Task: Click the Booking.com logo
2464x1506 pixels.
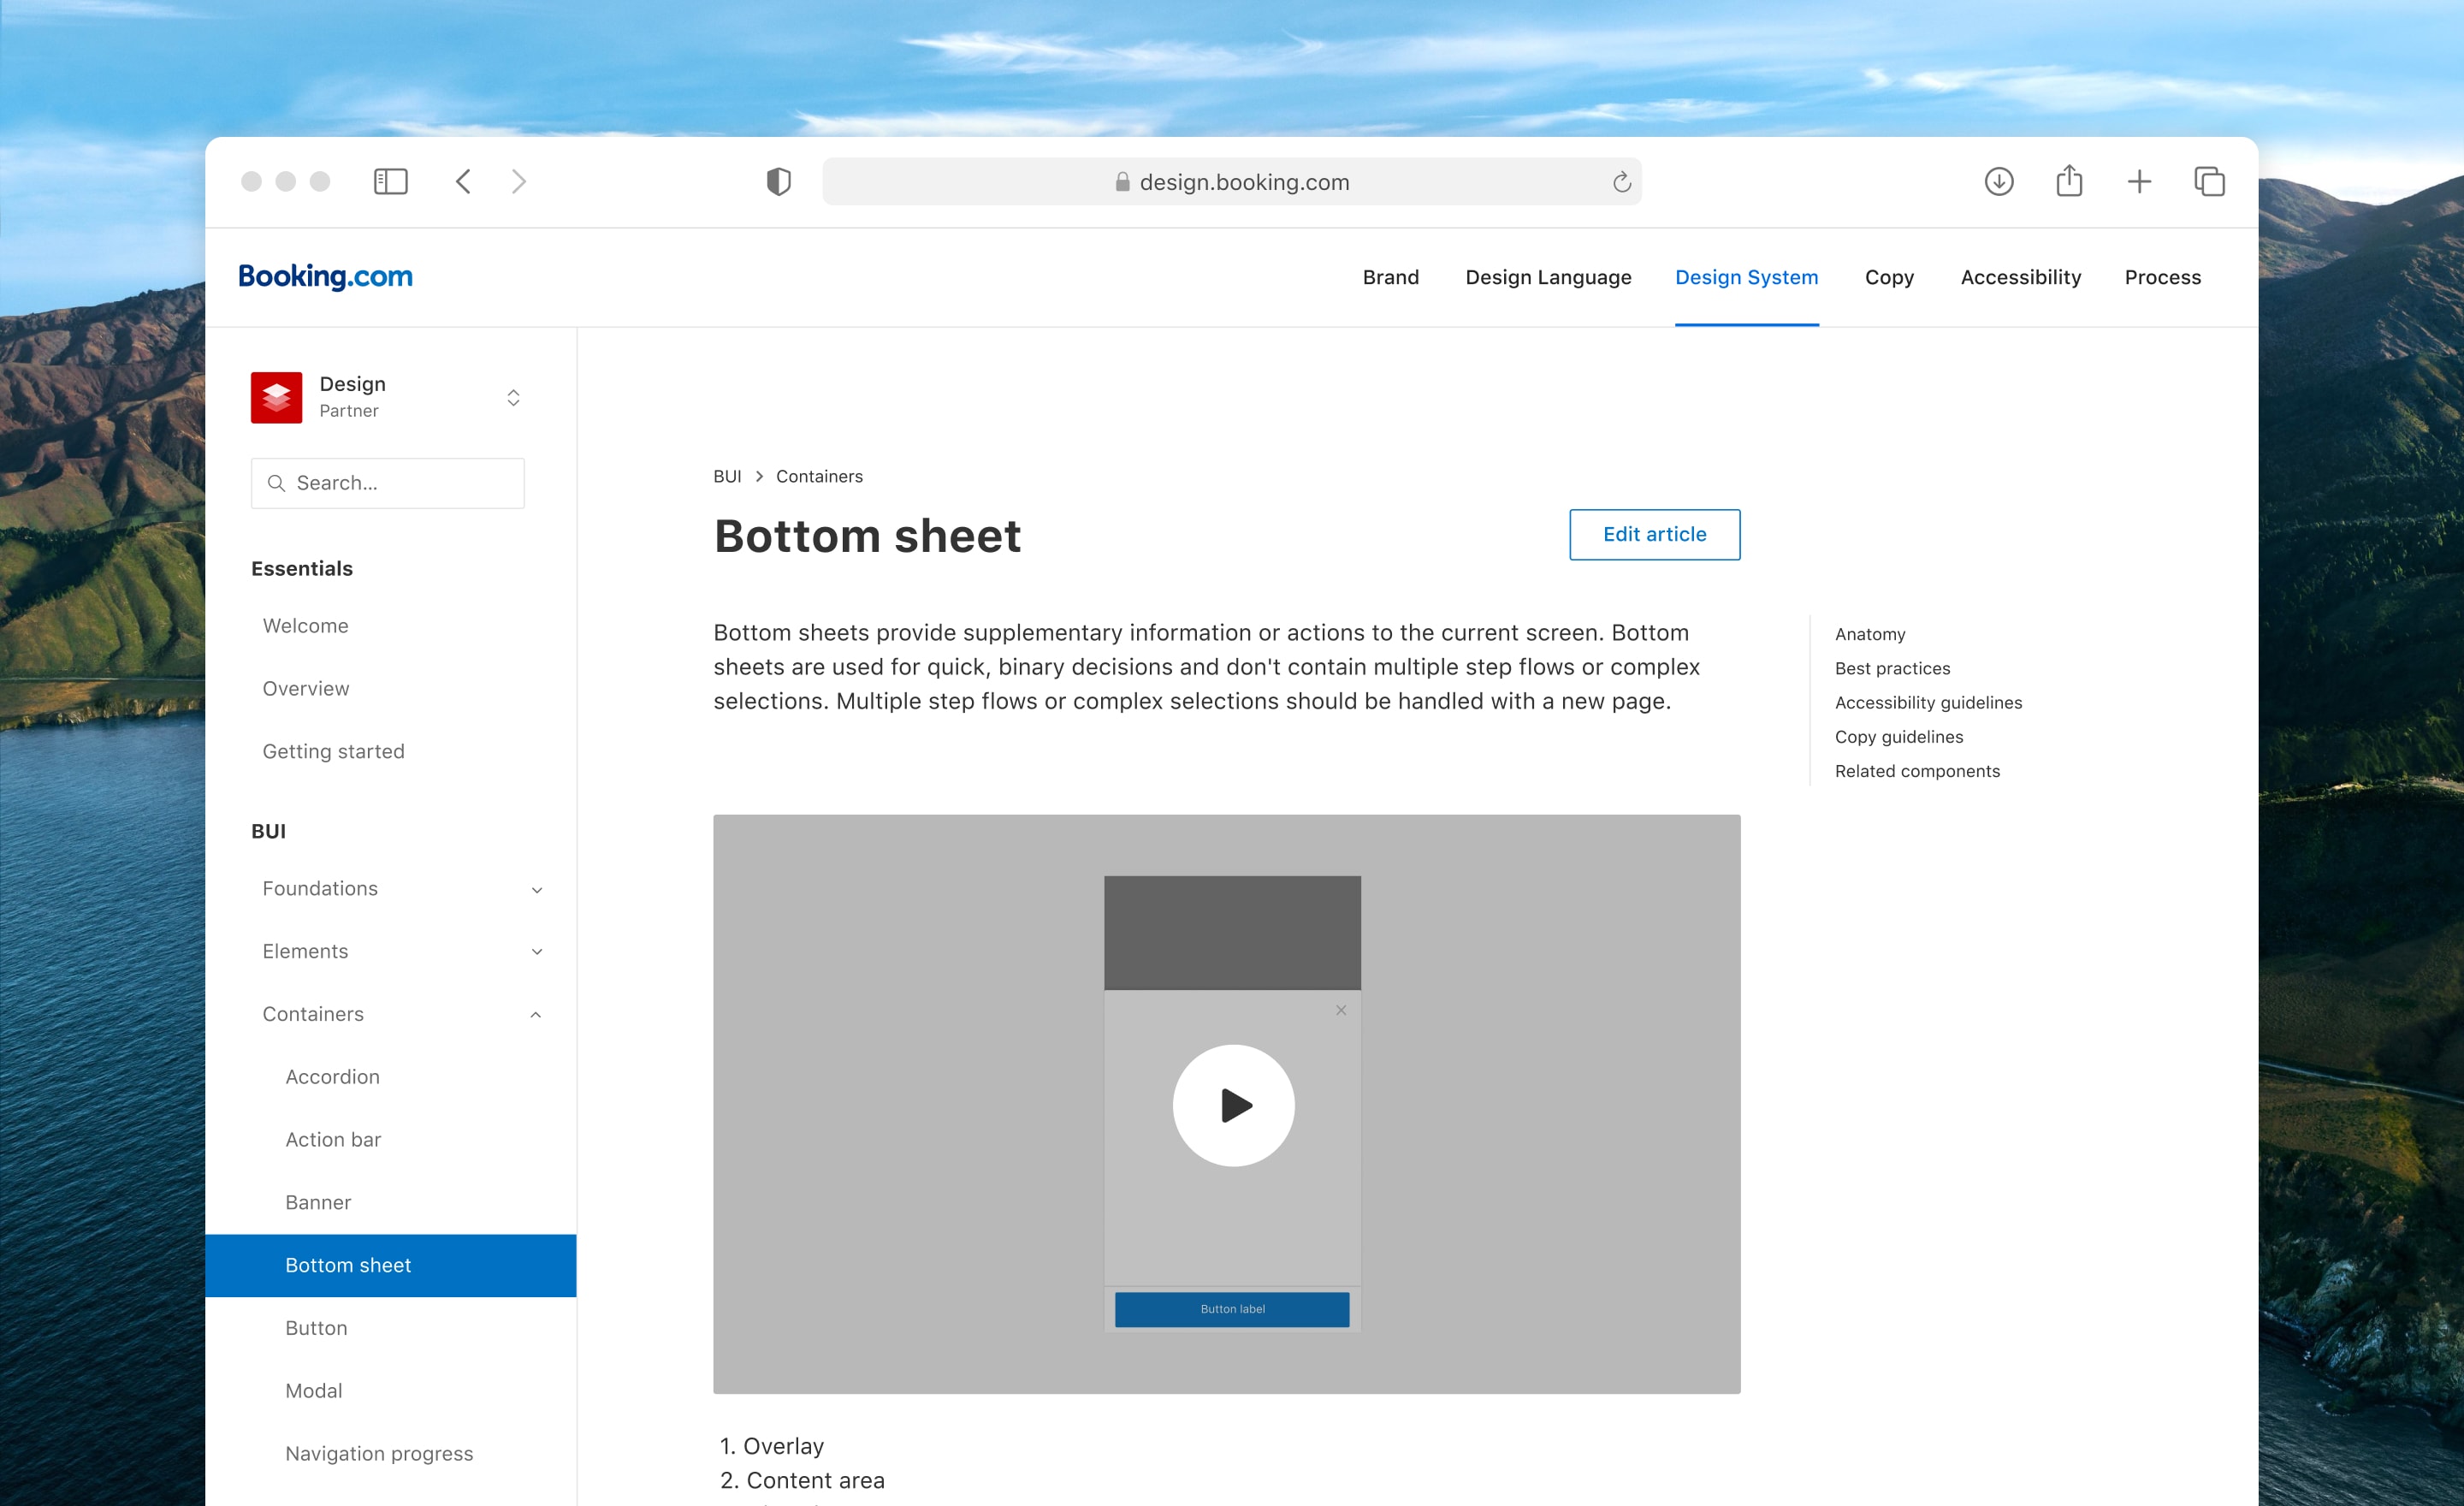Action: [x=325, y=276]
